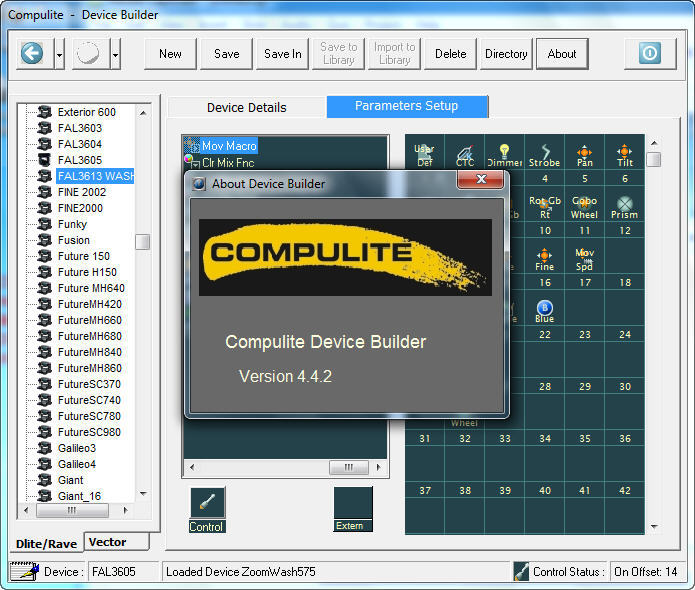Click the FAL3605 device status field
The width and height of the screenshot is (695, 590).
123,571
